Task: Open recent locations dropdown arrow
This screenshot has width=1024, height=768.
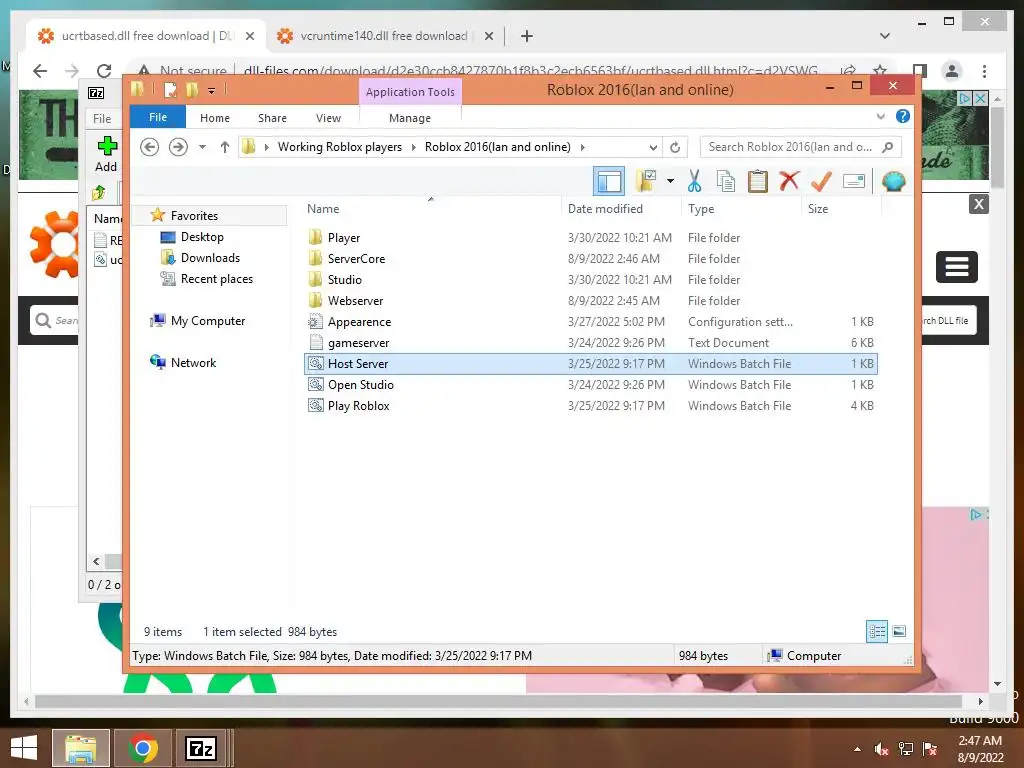Action: tap(202, 147)
